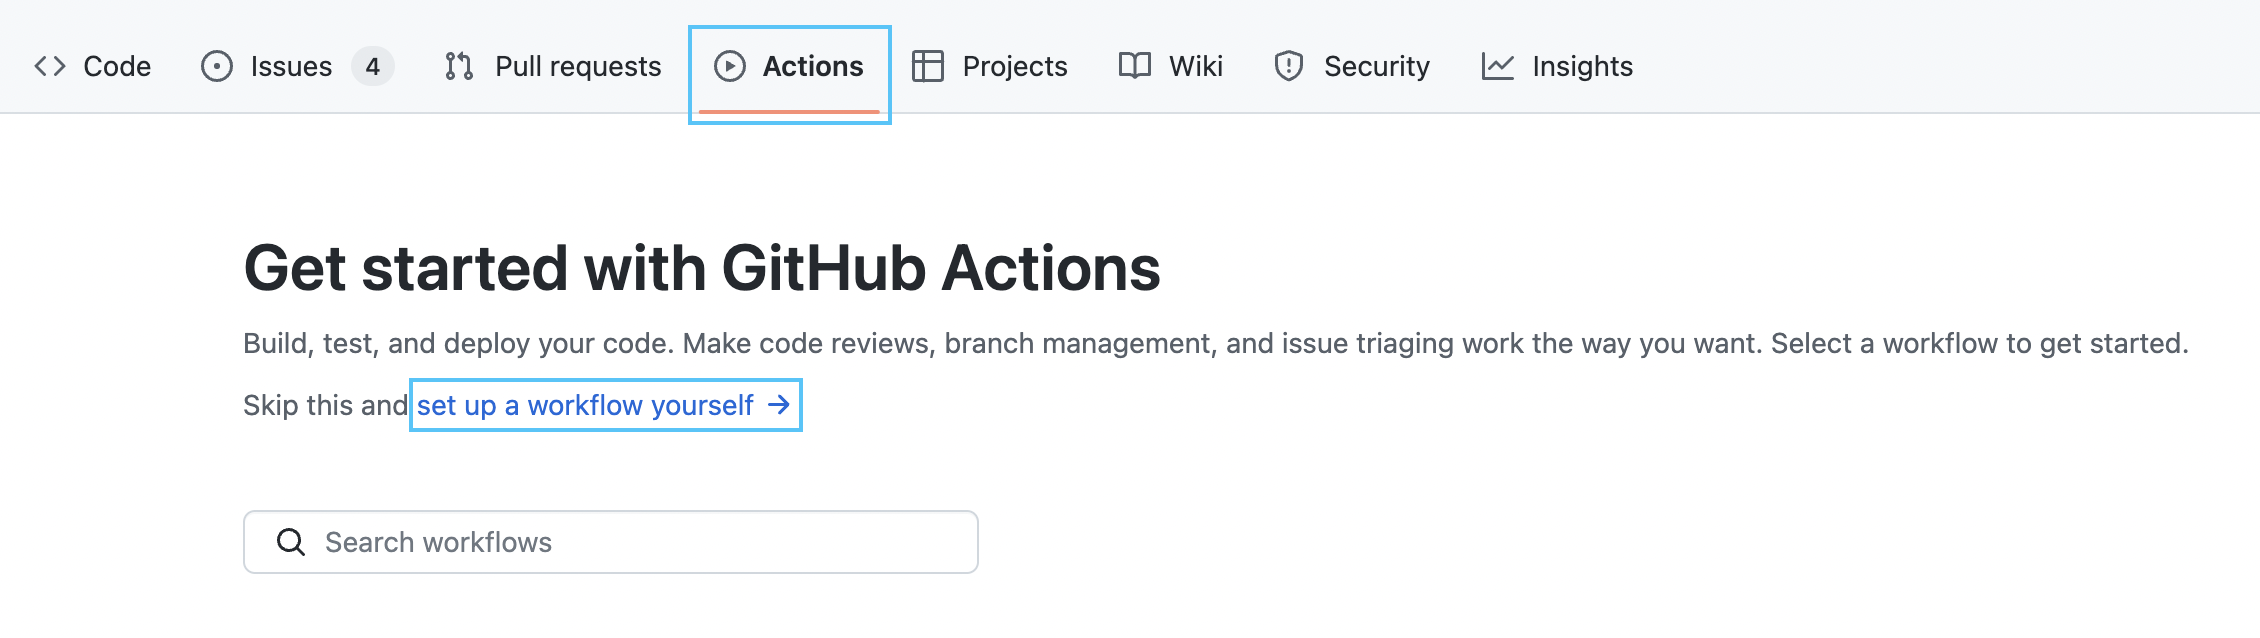Click the Code angle-brackets icon
2260x638 pixels.
(x=50, y=66)
